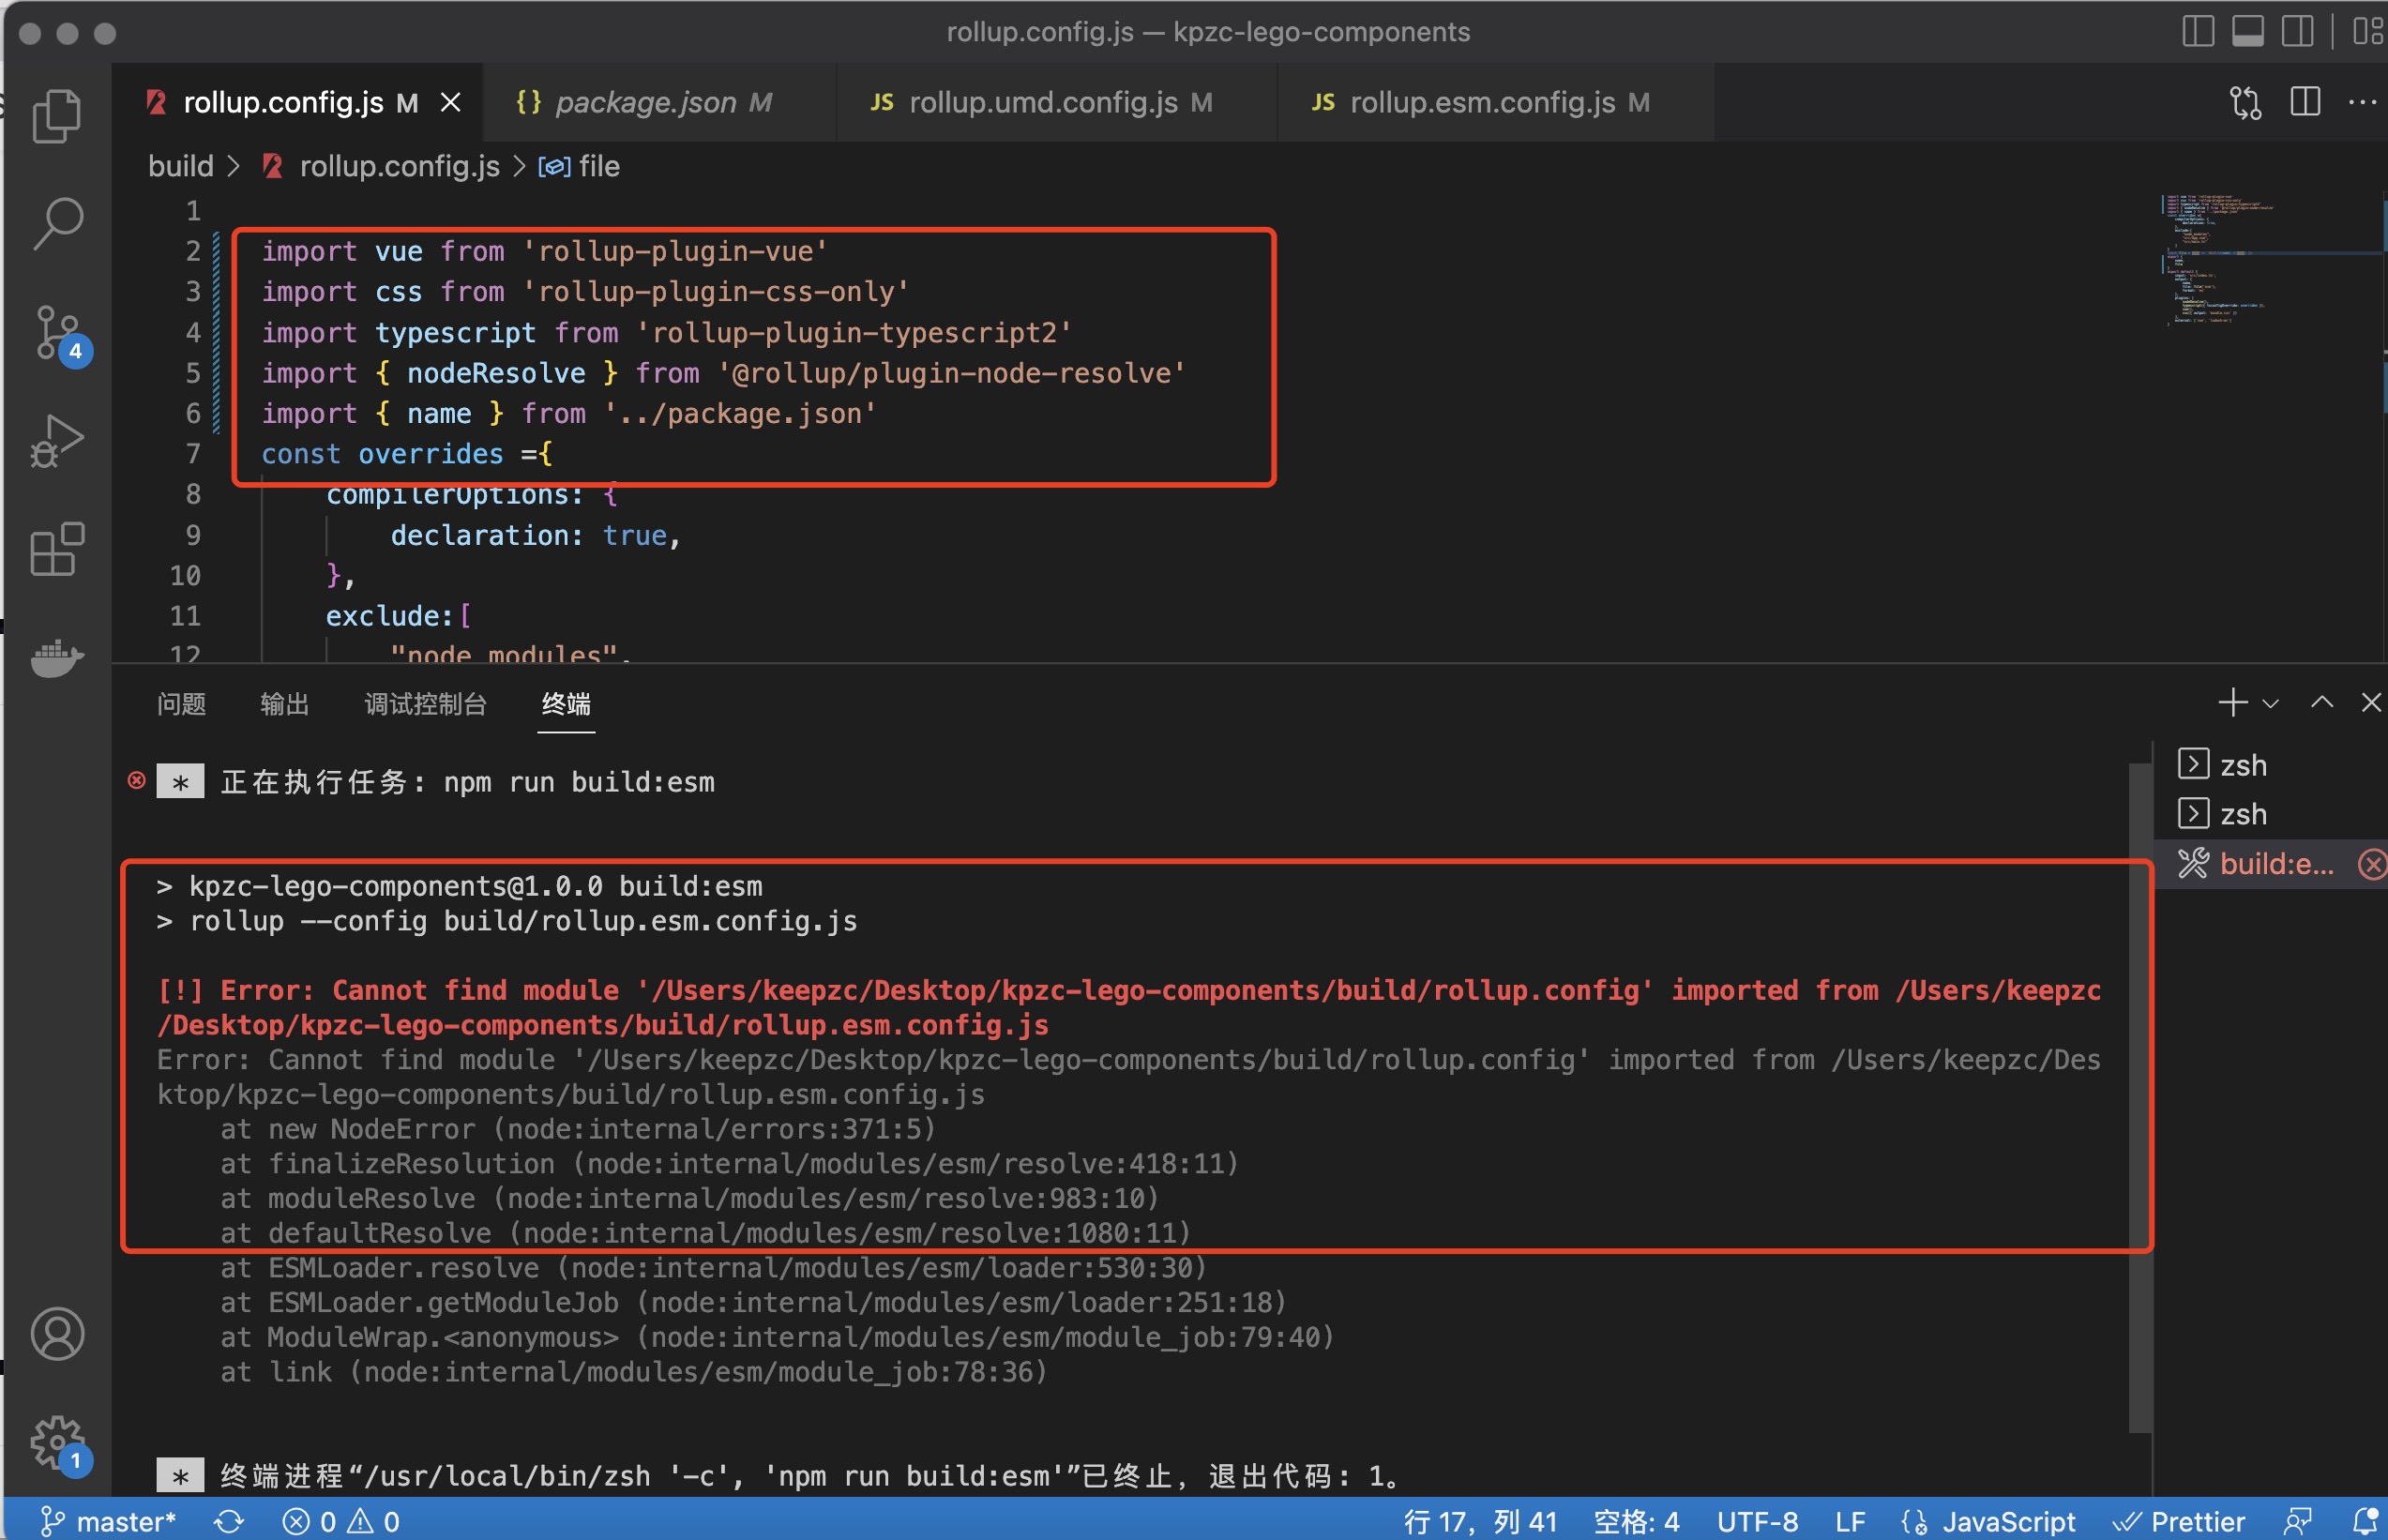
Task: Split the editor to the right
Action: [x=2305, y=102]
